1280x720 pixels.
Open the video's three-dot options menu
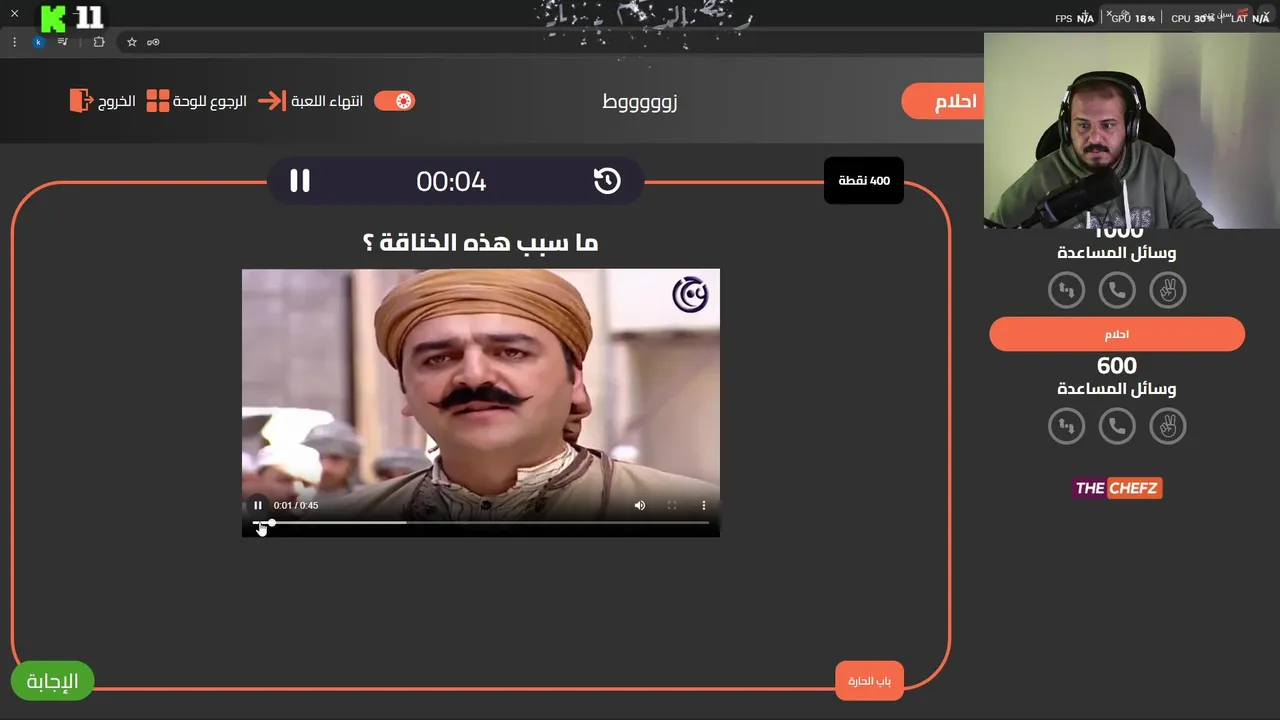[x=704, y=505]
